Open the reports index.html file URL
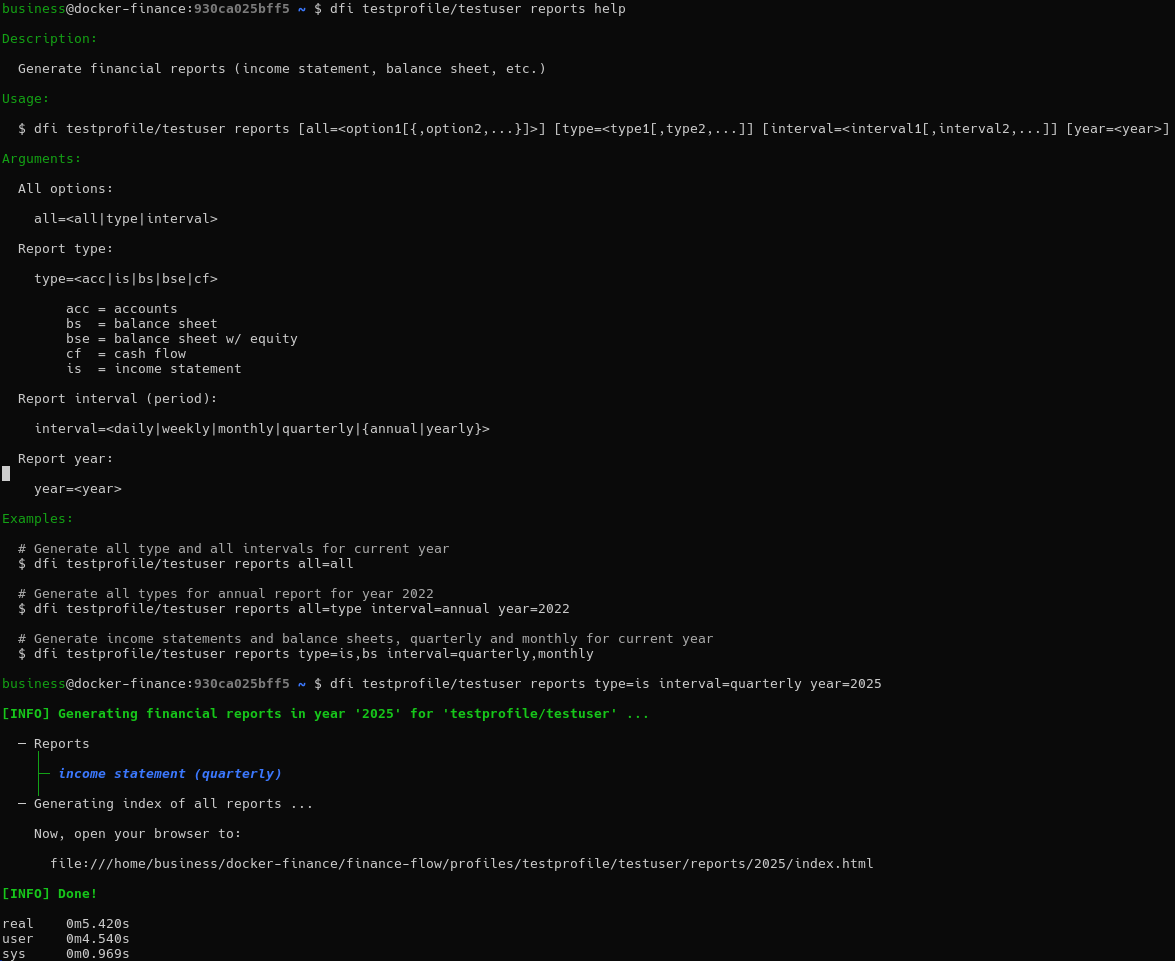Viewport: 1175px width, 961px height. tap(461, 864)
